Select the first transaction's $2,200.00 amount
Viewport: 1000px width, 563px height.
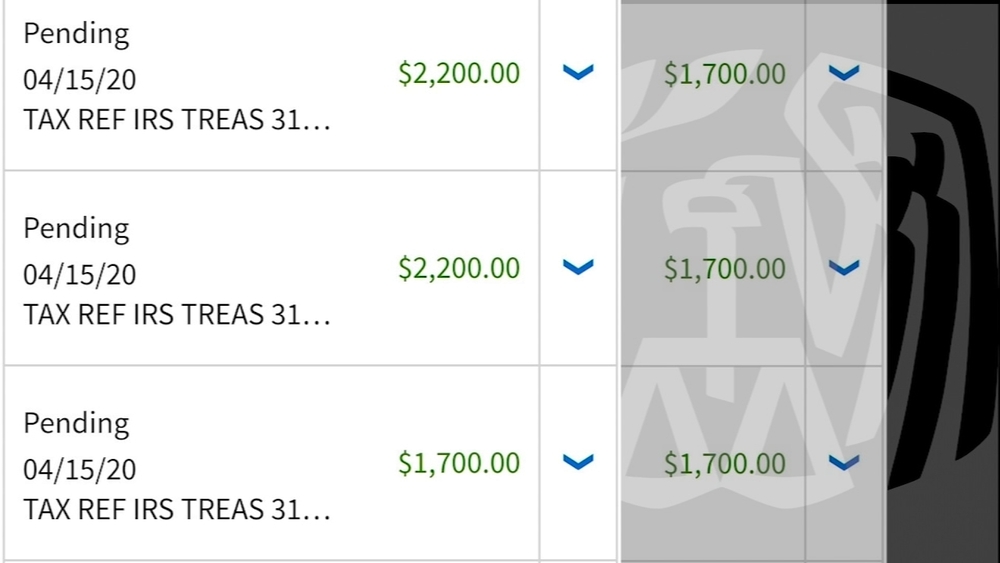pyautogui.click(x=459, y=73)
